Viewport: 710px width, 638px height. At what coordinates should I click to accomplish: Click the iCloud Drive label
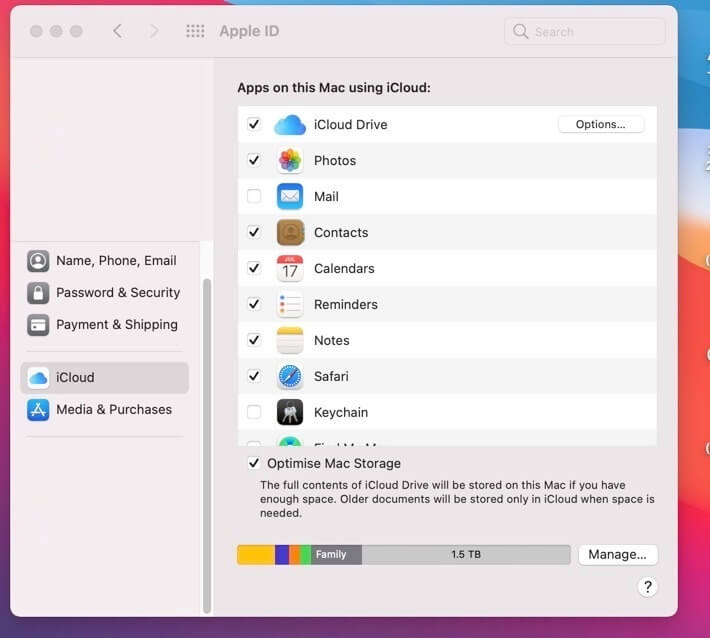click(350, 125)
